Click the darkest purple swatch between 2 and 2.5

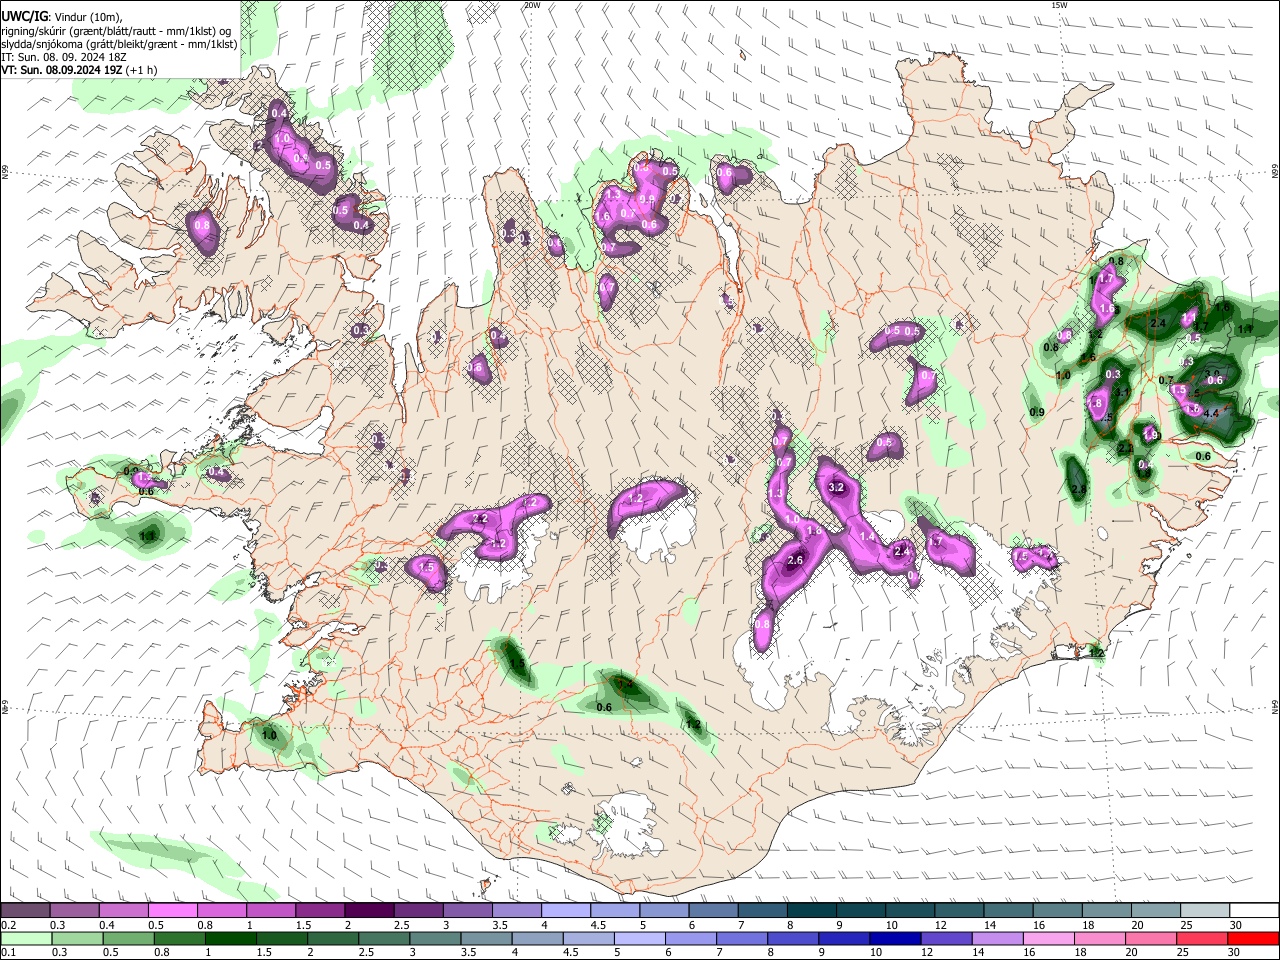(369, 911)
